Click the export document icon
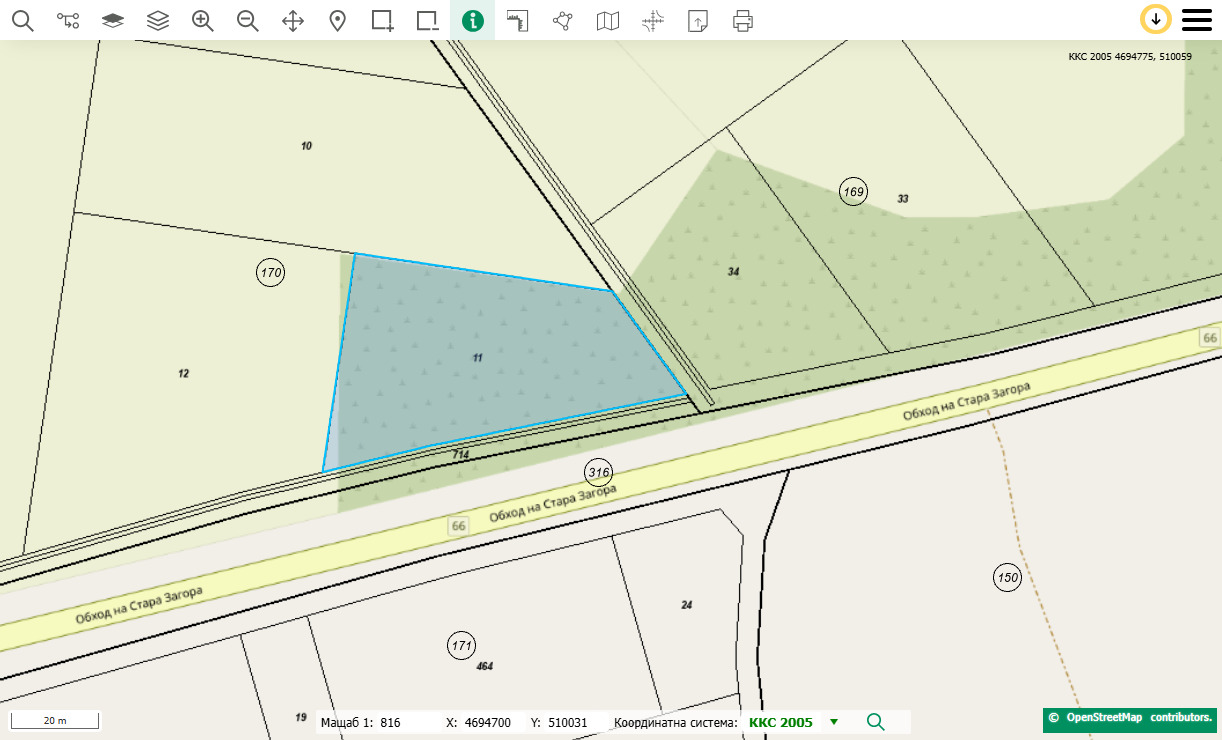Screen dimensions: 1222x740 click(x=698, y=20)
